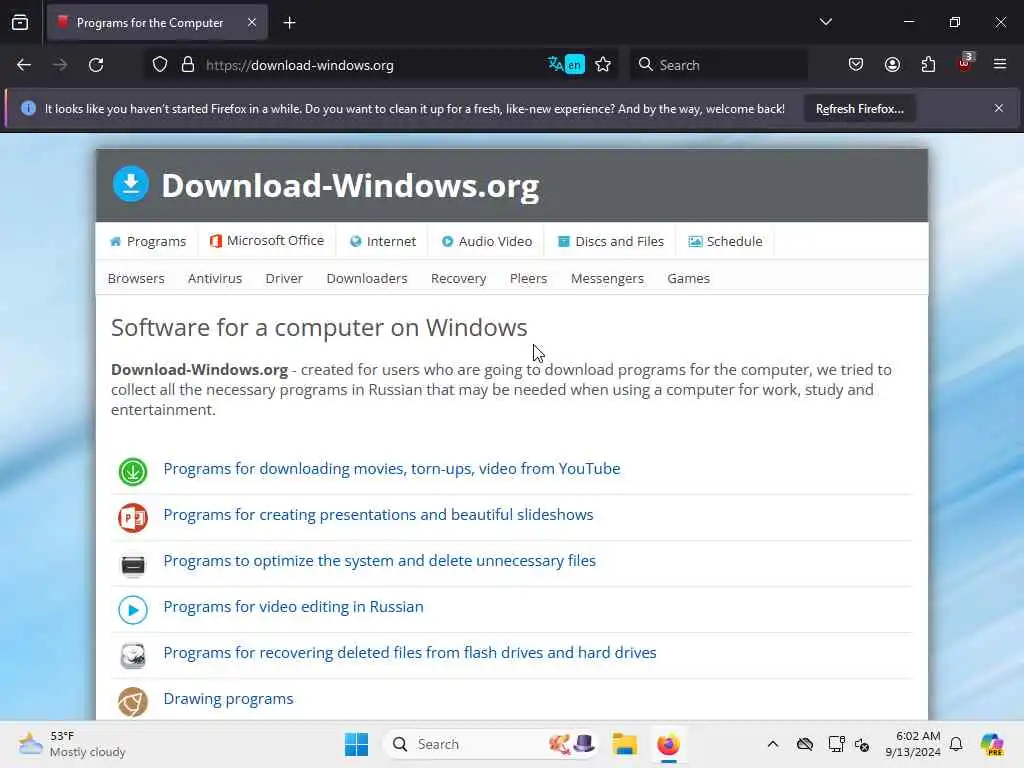Image resolution: width=1024 pixels, height=768 pixels.
Task: Open the Extensions puzzle icon
Action: pos(928,65)
